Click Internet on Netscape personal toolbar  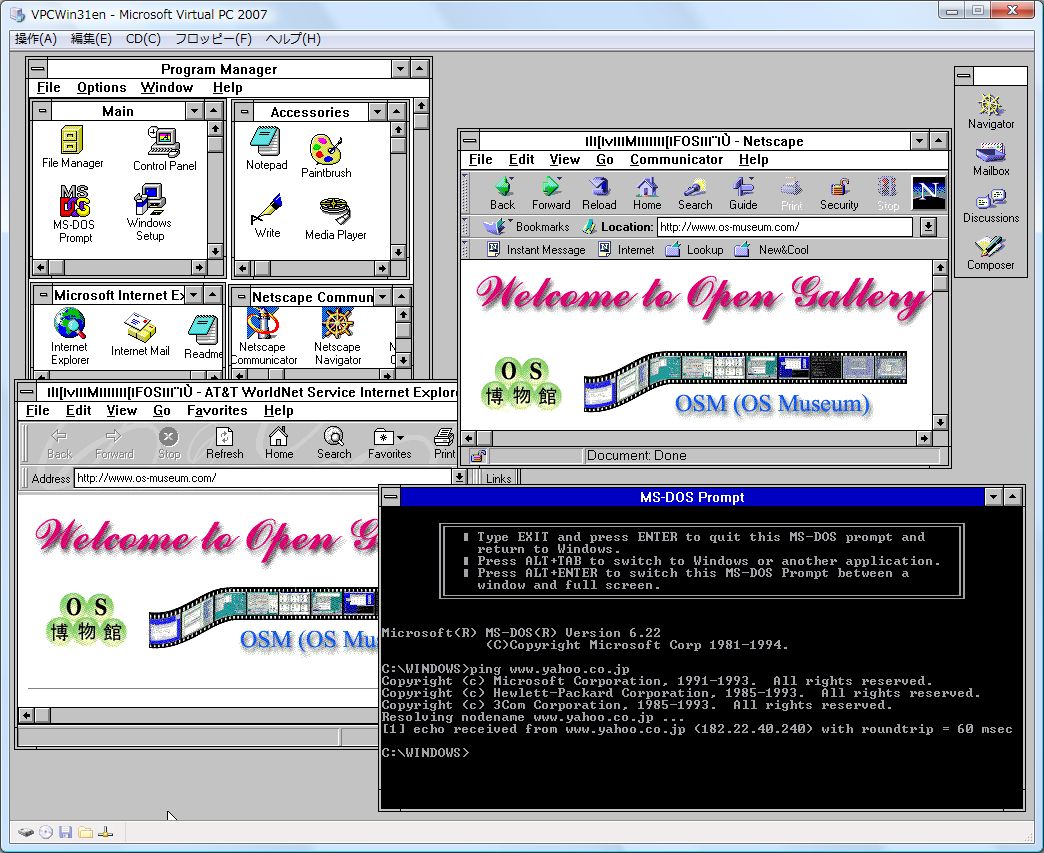click(626, 250)
